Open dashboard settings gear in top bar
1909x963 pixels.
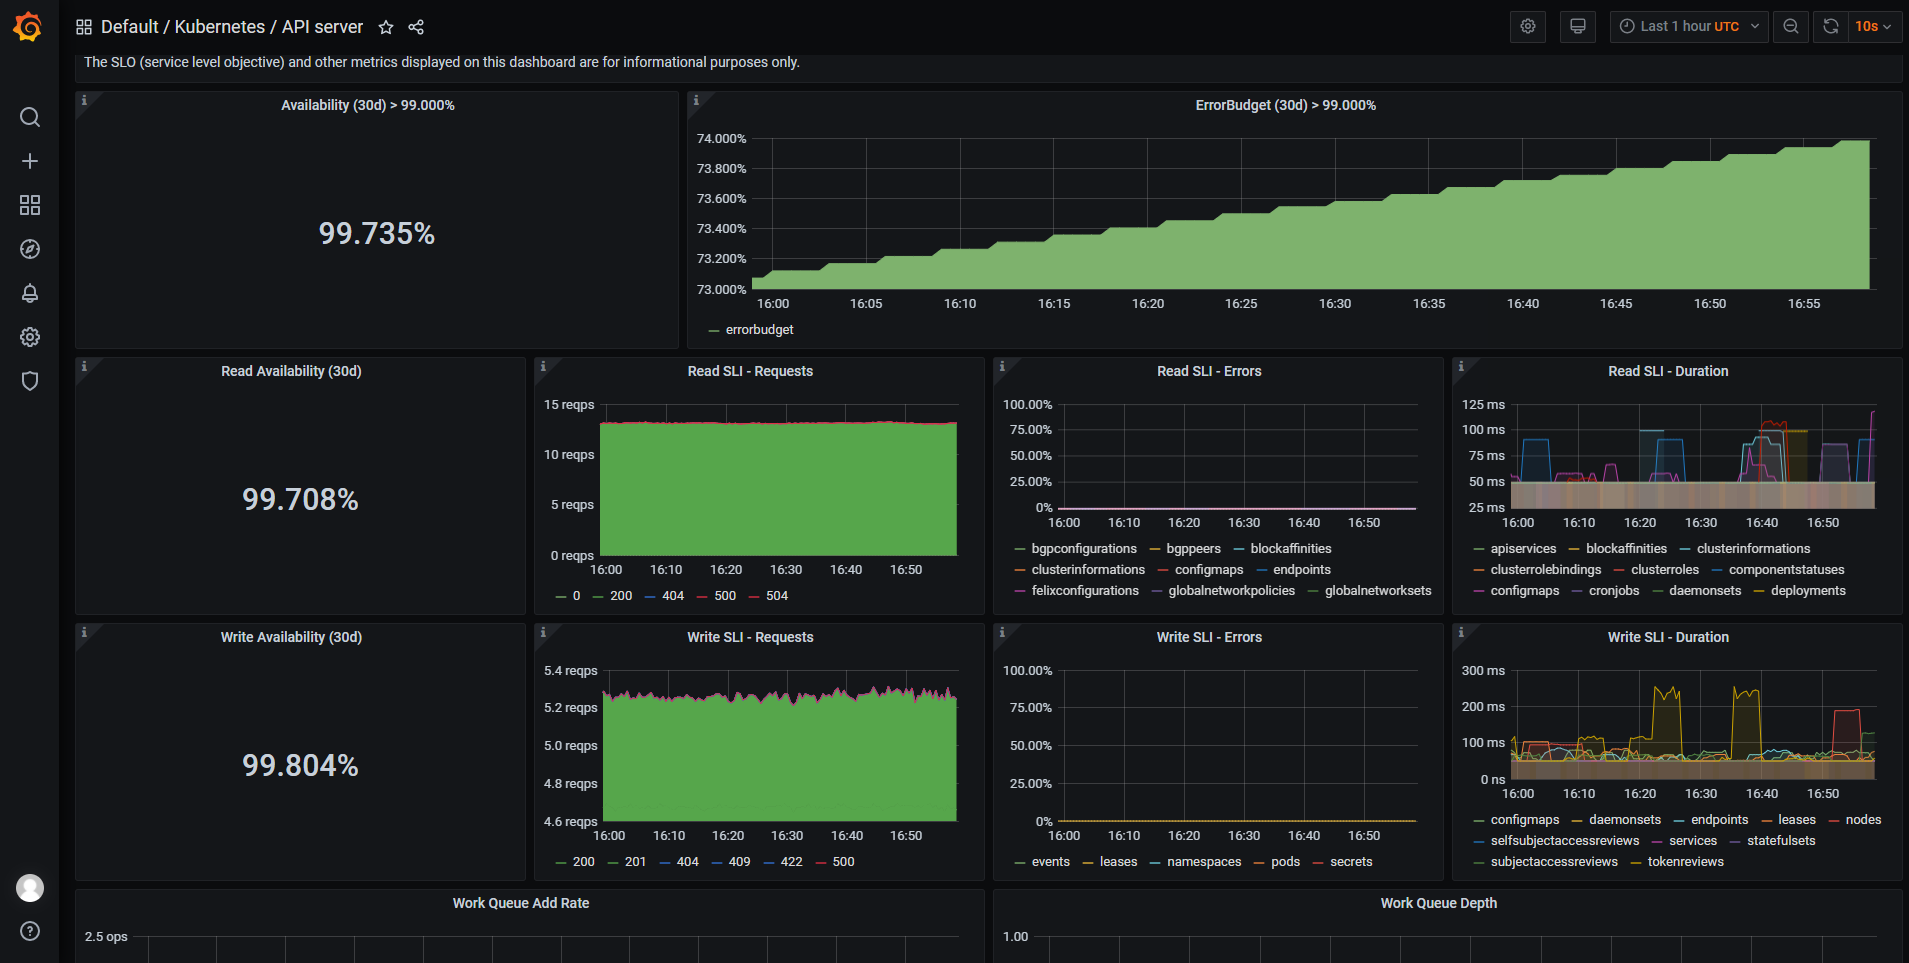tap(1527, 27)
